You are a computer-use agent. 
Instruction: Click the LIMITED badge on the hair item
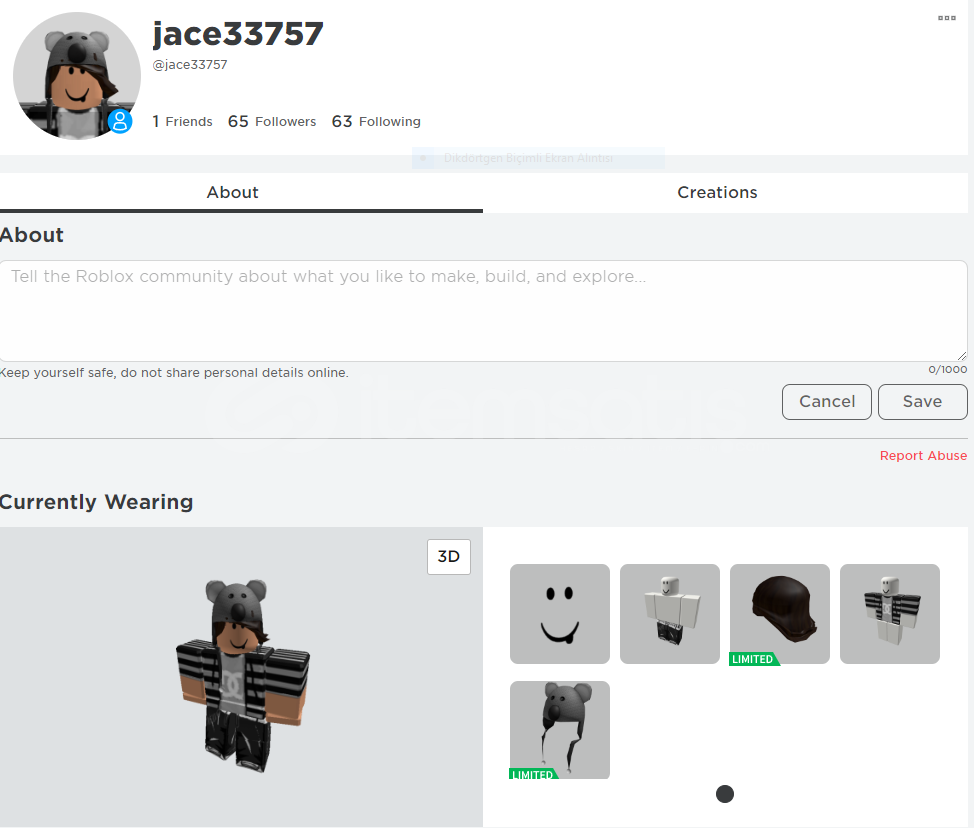coord(753,659)
